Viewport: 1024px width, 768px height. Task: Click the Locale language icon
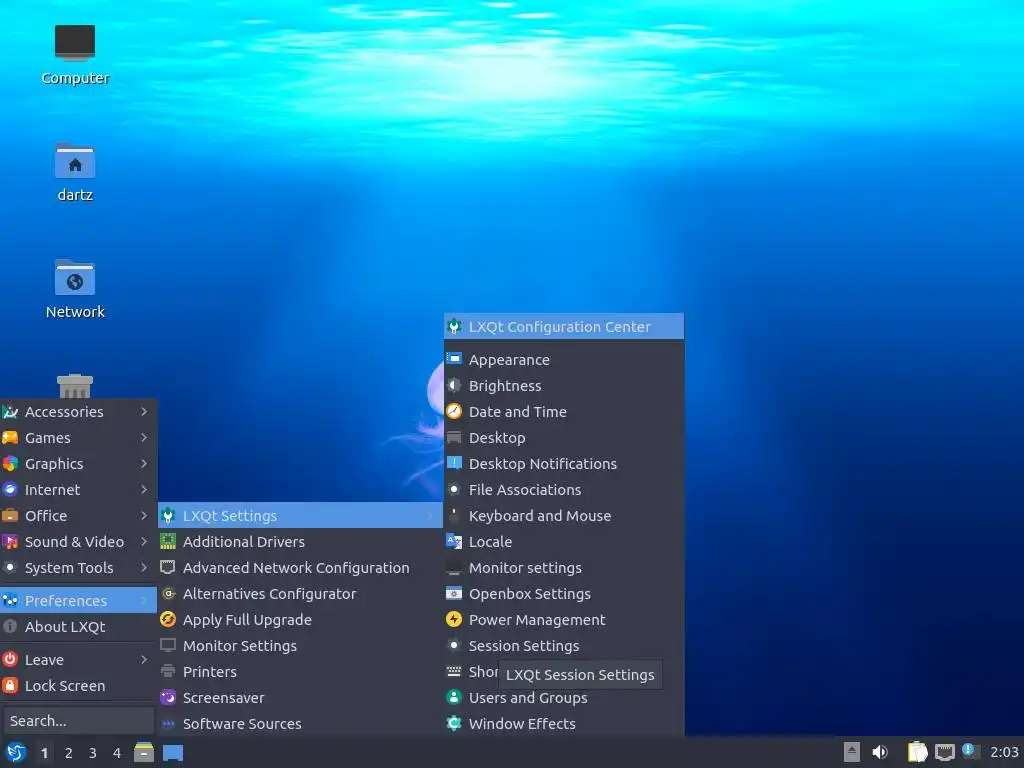coord(454,541)
